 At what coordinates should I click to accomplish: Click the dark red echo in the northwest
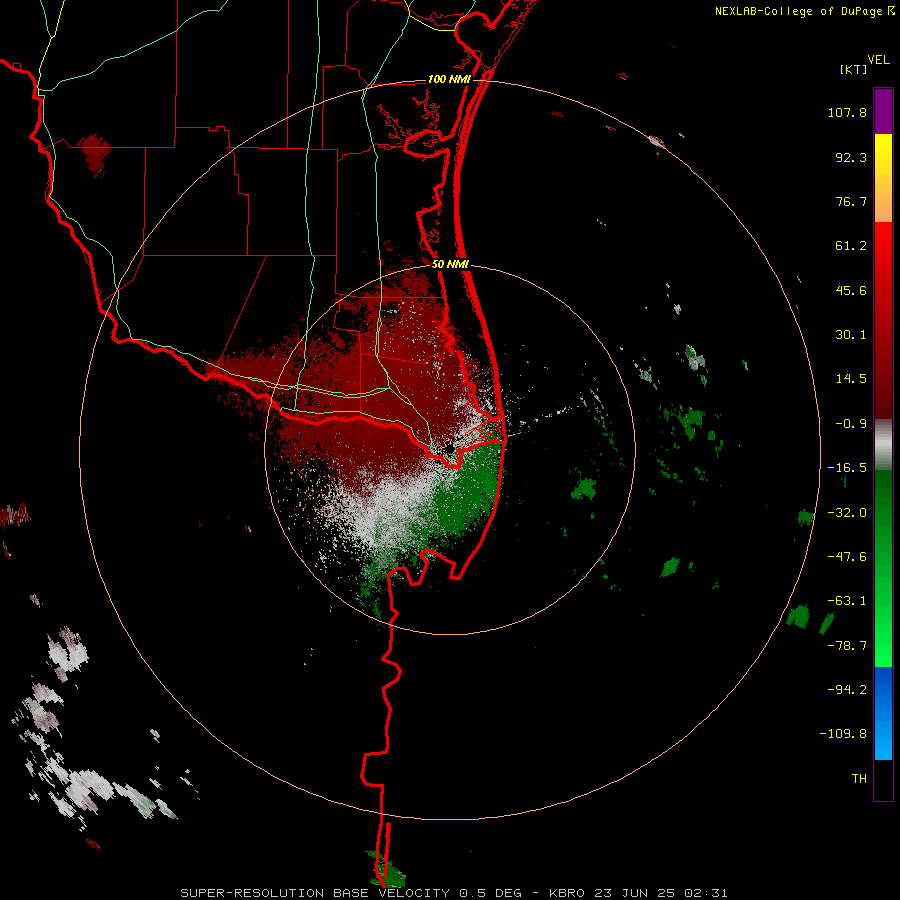[94, 153]
